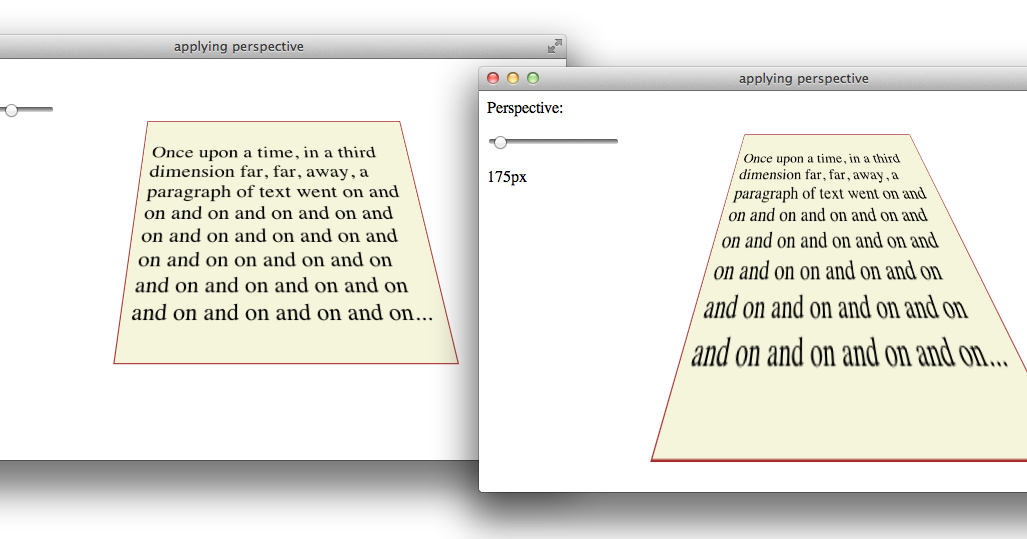Toggle fullscreen arrows in back window
1027x539 pixels.
point(555,46)
